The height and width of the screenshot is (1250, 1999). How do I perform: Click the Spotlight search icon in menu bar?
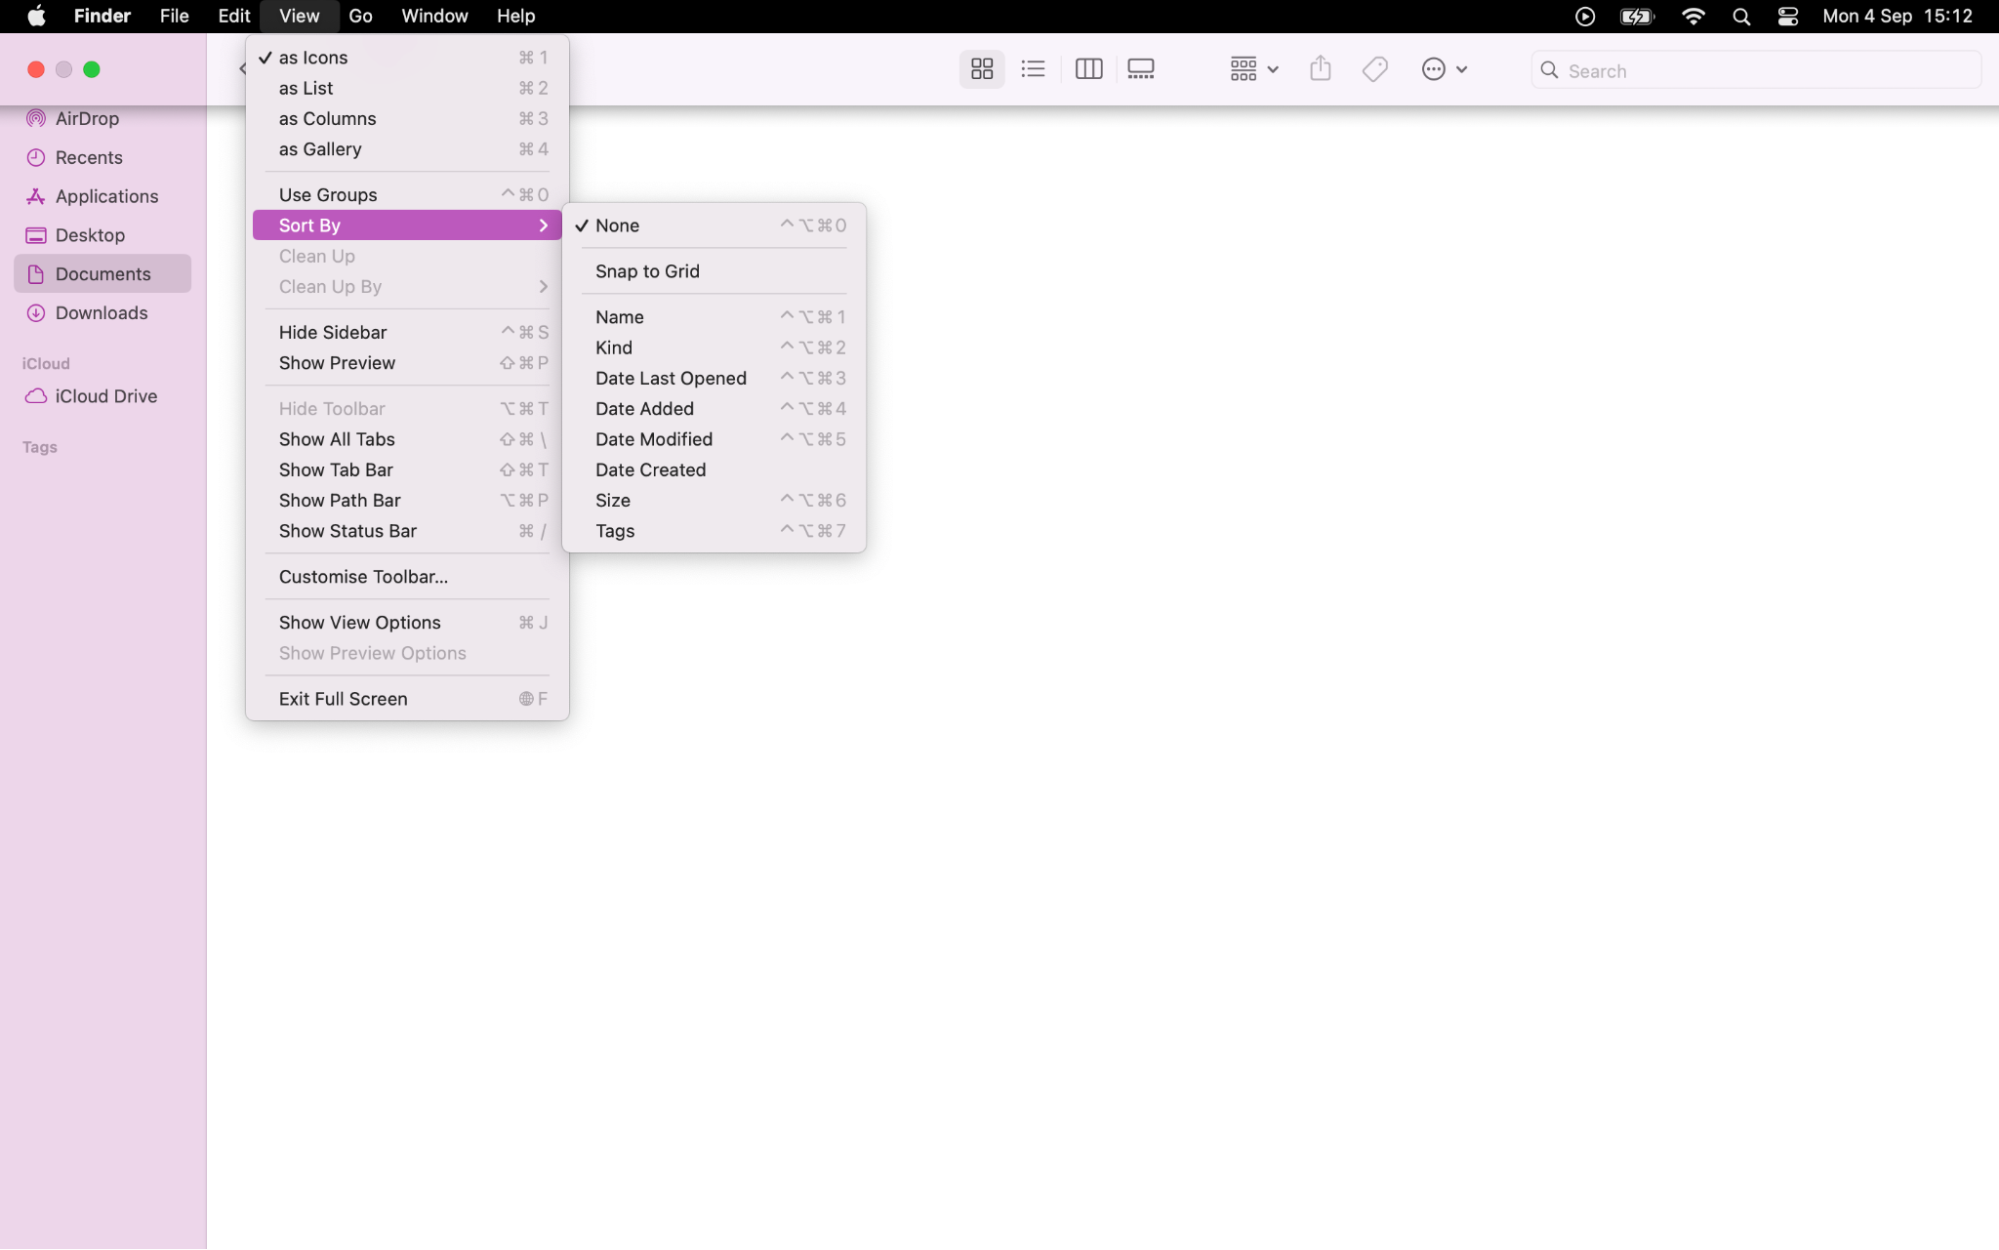1741,16
